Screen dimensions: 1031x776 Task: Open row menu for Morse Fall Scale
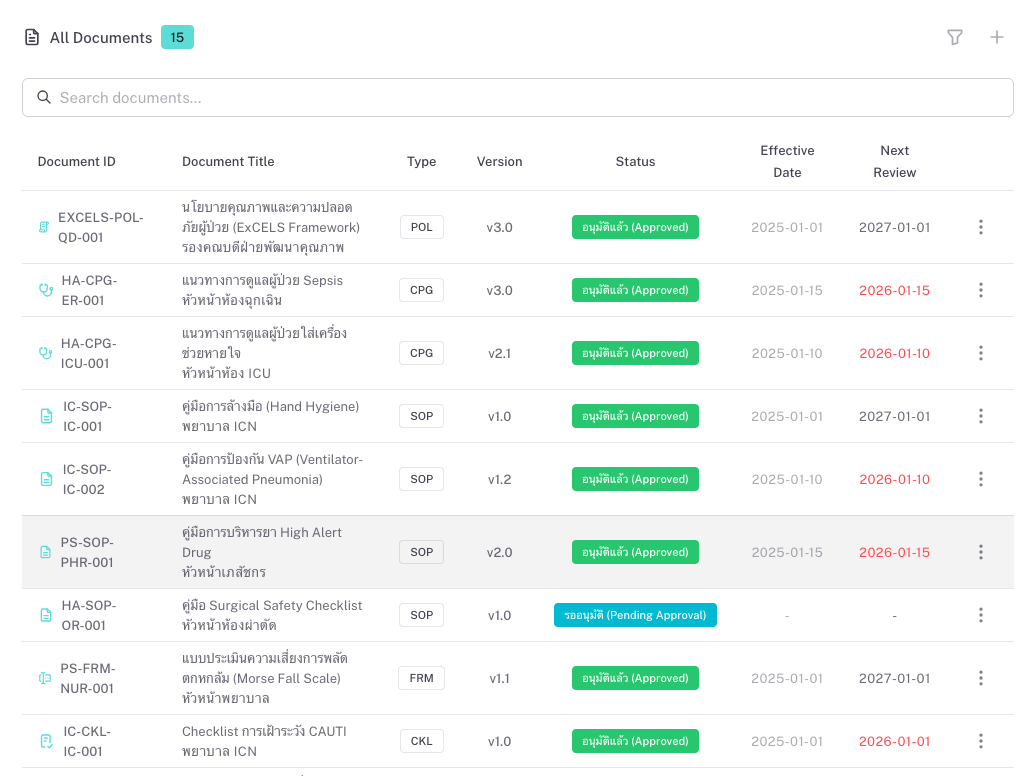tap(980, 678)
